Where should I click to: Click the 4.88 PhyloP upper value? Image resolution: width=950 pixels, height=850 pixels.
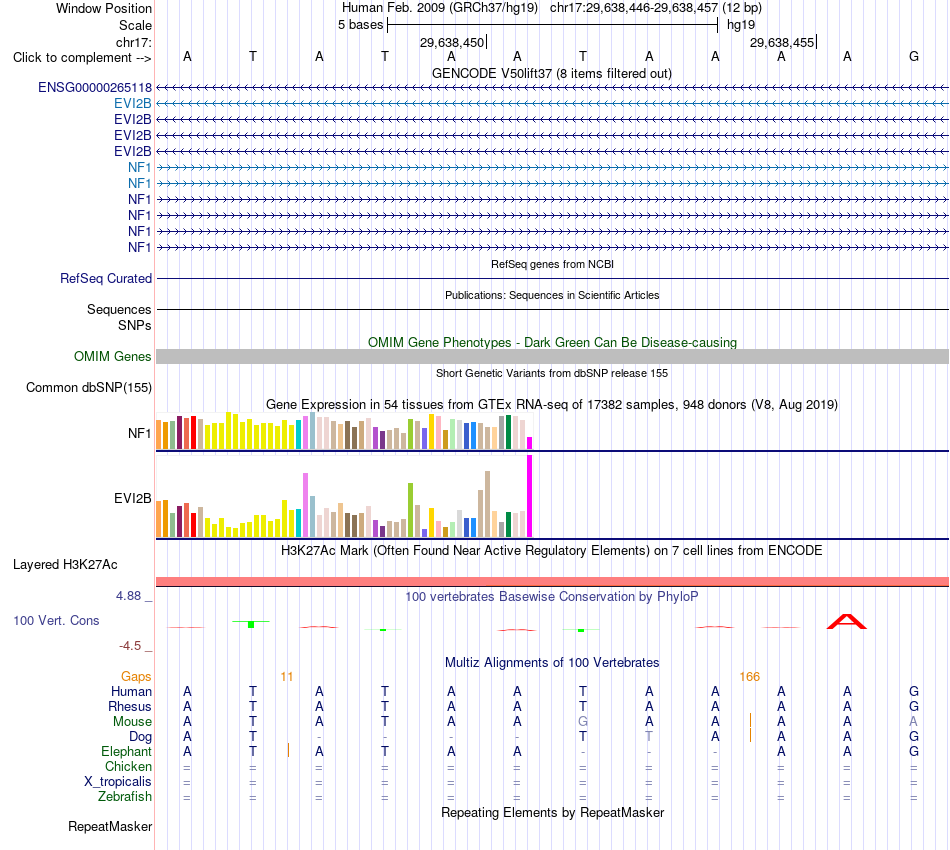[x=128, y=596]
